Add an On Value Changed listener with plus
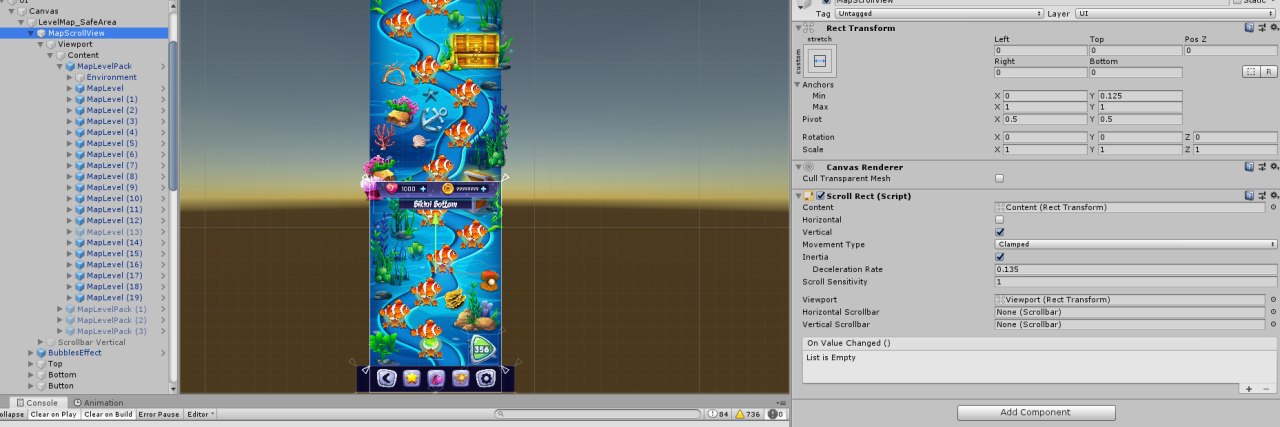This screenshot has height=427, width=1280. pos(1248,389)
